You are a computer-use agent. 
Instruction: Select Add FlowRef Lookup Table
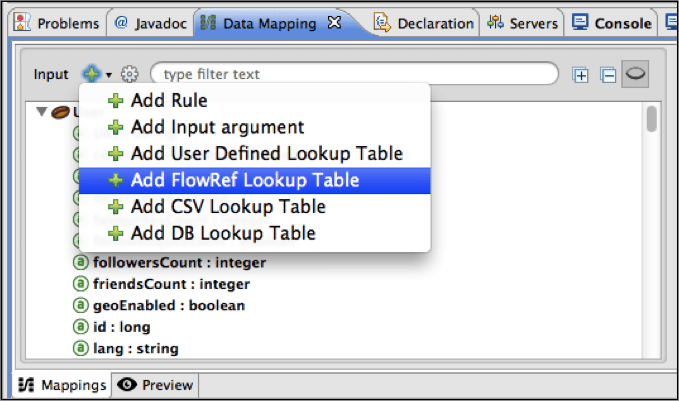[244, 181]
